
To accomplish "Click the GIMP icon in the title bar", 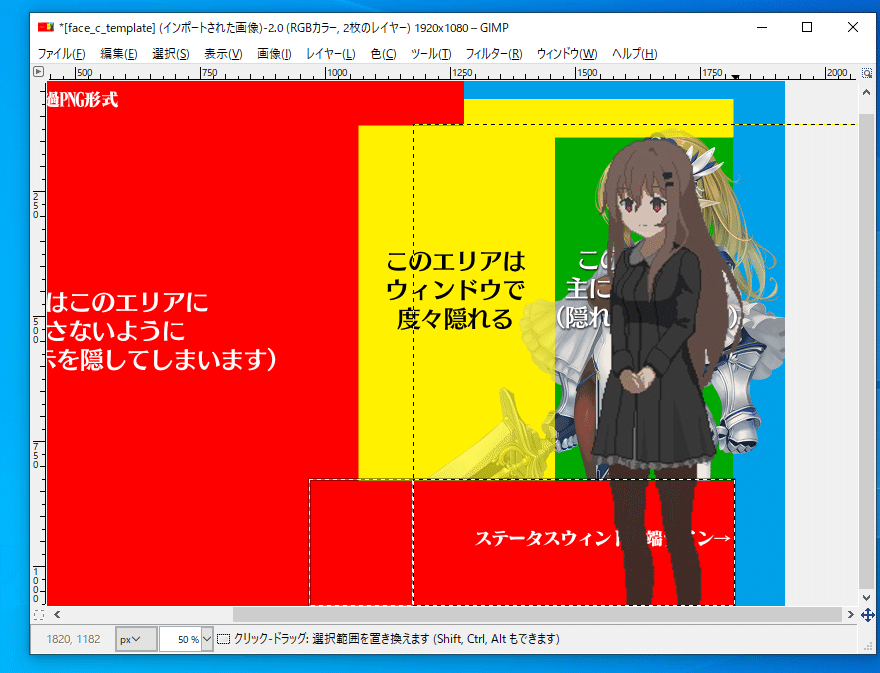I will tap(46, 27).
